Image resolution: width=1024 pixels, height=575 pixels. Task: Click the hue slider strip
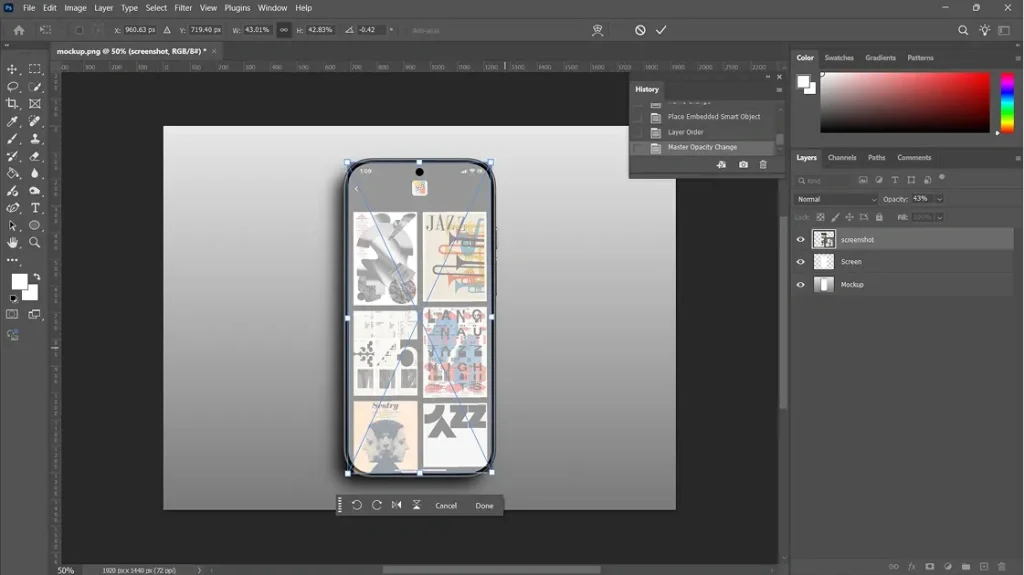[1008, 103]
